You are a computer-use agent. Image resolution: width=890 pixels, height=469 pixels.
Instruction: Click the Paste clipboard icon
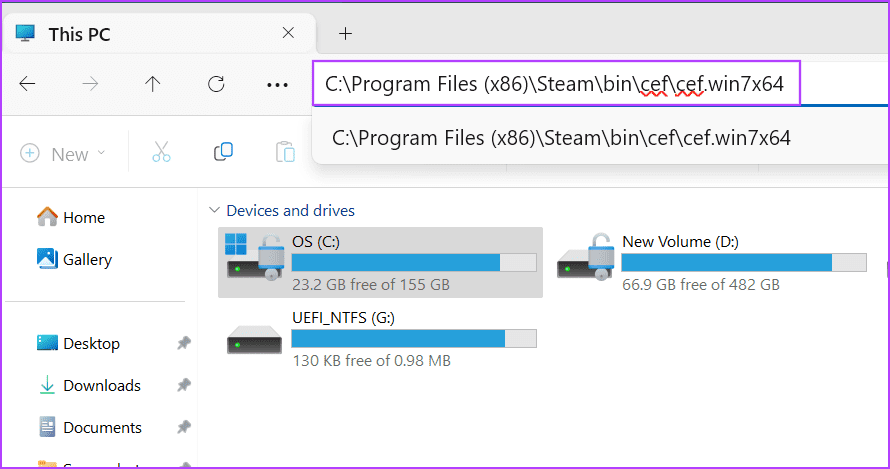286,152
